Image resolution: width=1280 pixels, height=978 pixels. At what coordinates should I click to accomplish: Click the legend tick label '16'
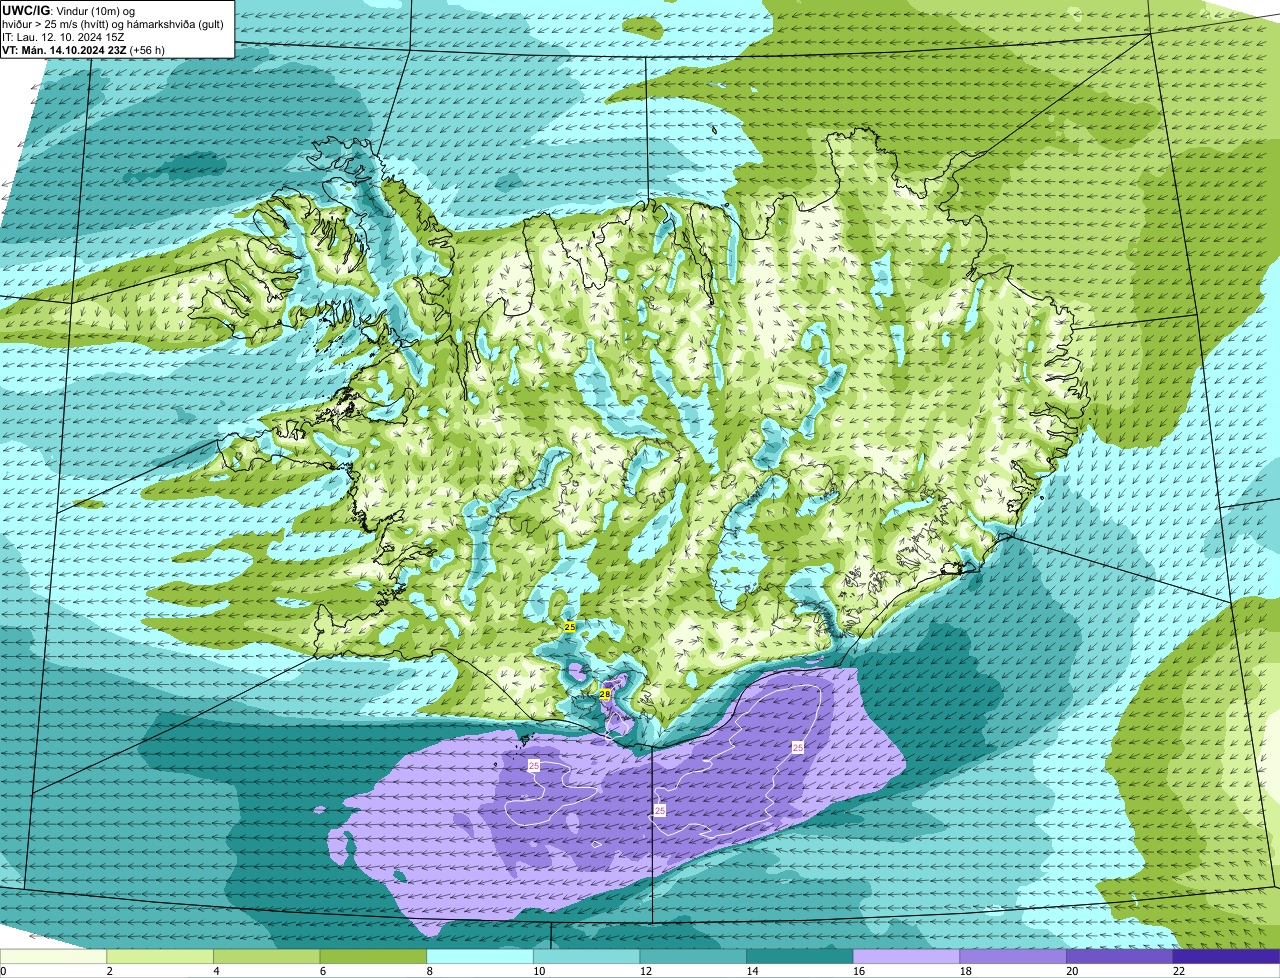pyautogui.click(x=859, y=971)
